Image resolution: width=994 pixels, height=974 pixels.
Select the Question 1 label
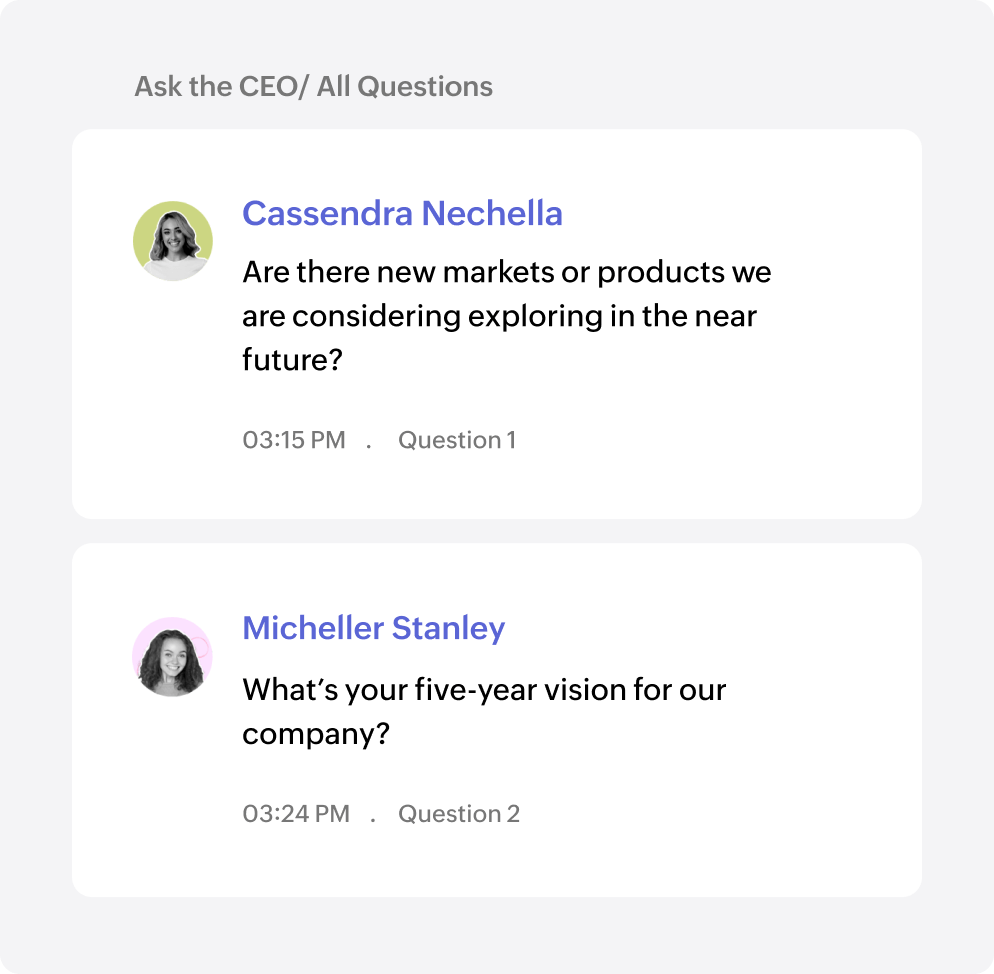(x=457, y=440)
